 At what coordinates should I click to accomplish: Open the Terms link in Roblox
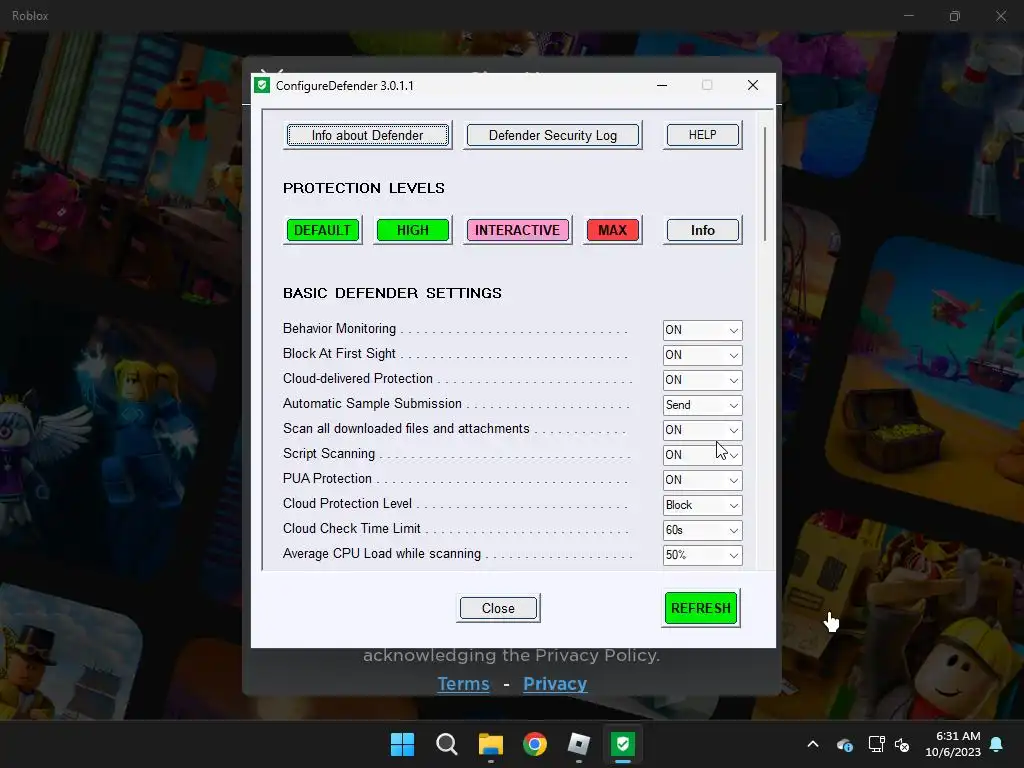coord(463,684)
